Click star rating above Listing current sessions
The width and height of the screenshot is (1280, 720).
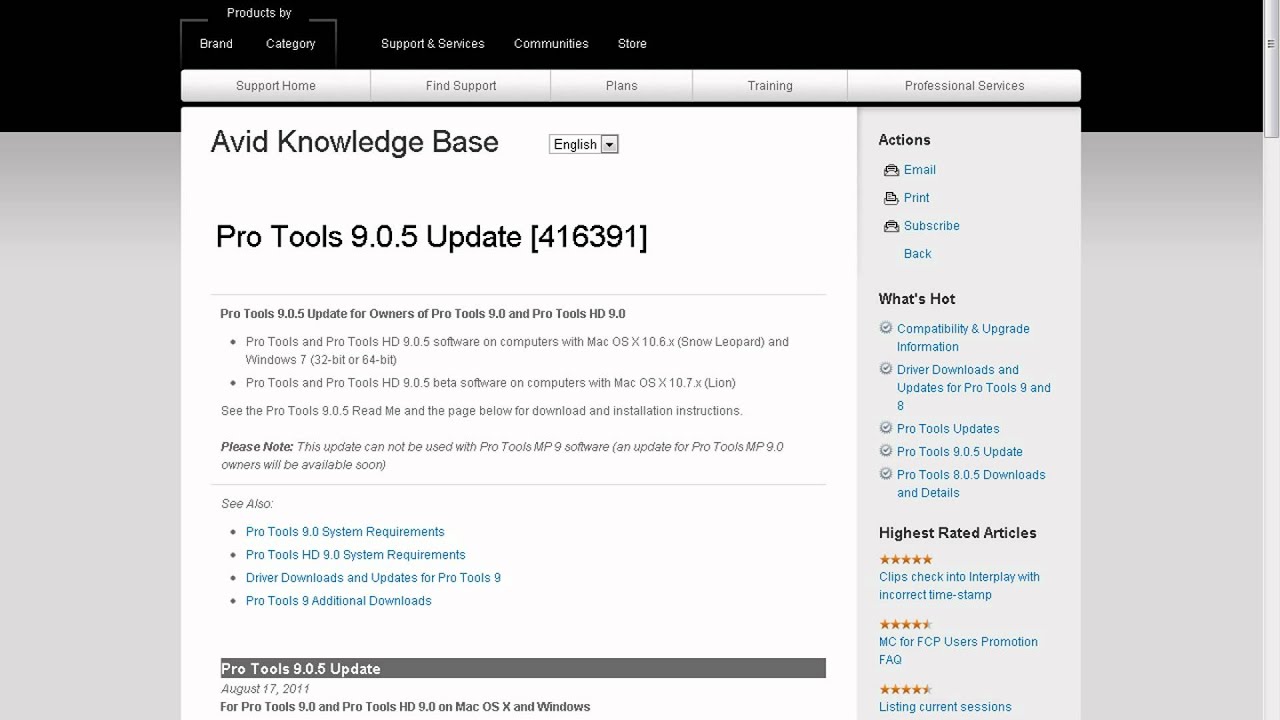point(906,689)
